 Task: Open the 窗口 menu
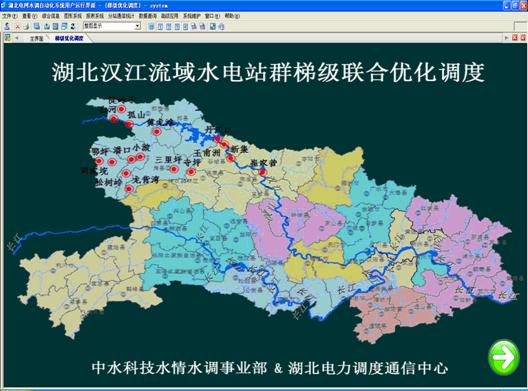point(212,16)
